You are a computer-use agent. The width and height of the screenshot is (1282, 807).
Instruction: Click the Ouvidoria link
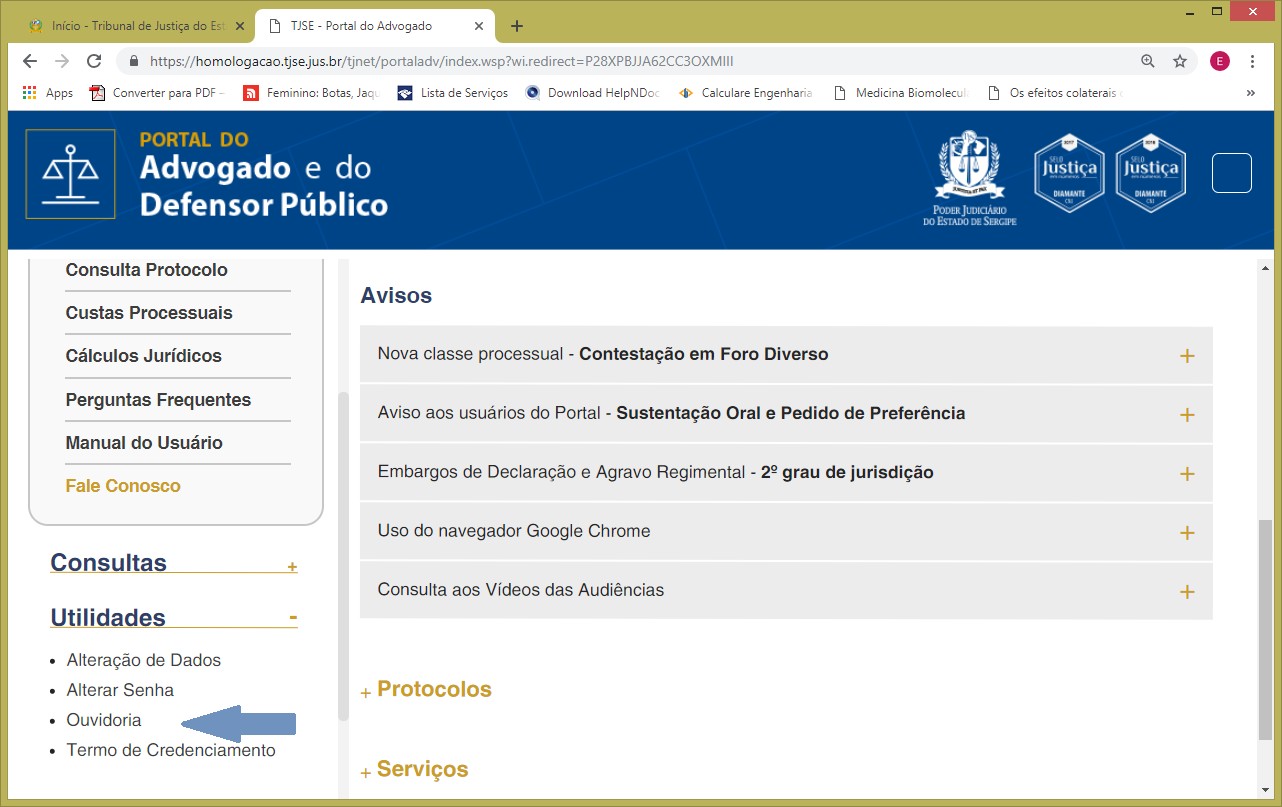[104, 720]
